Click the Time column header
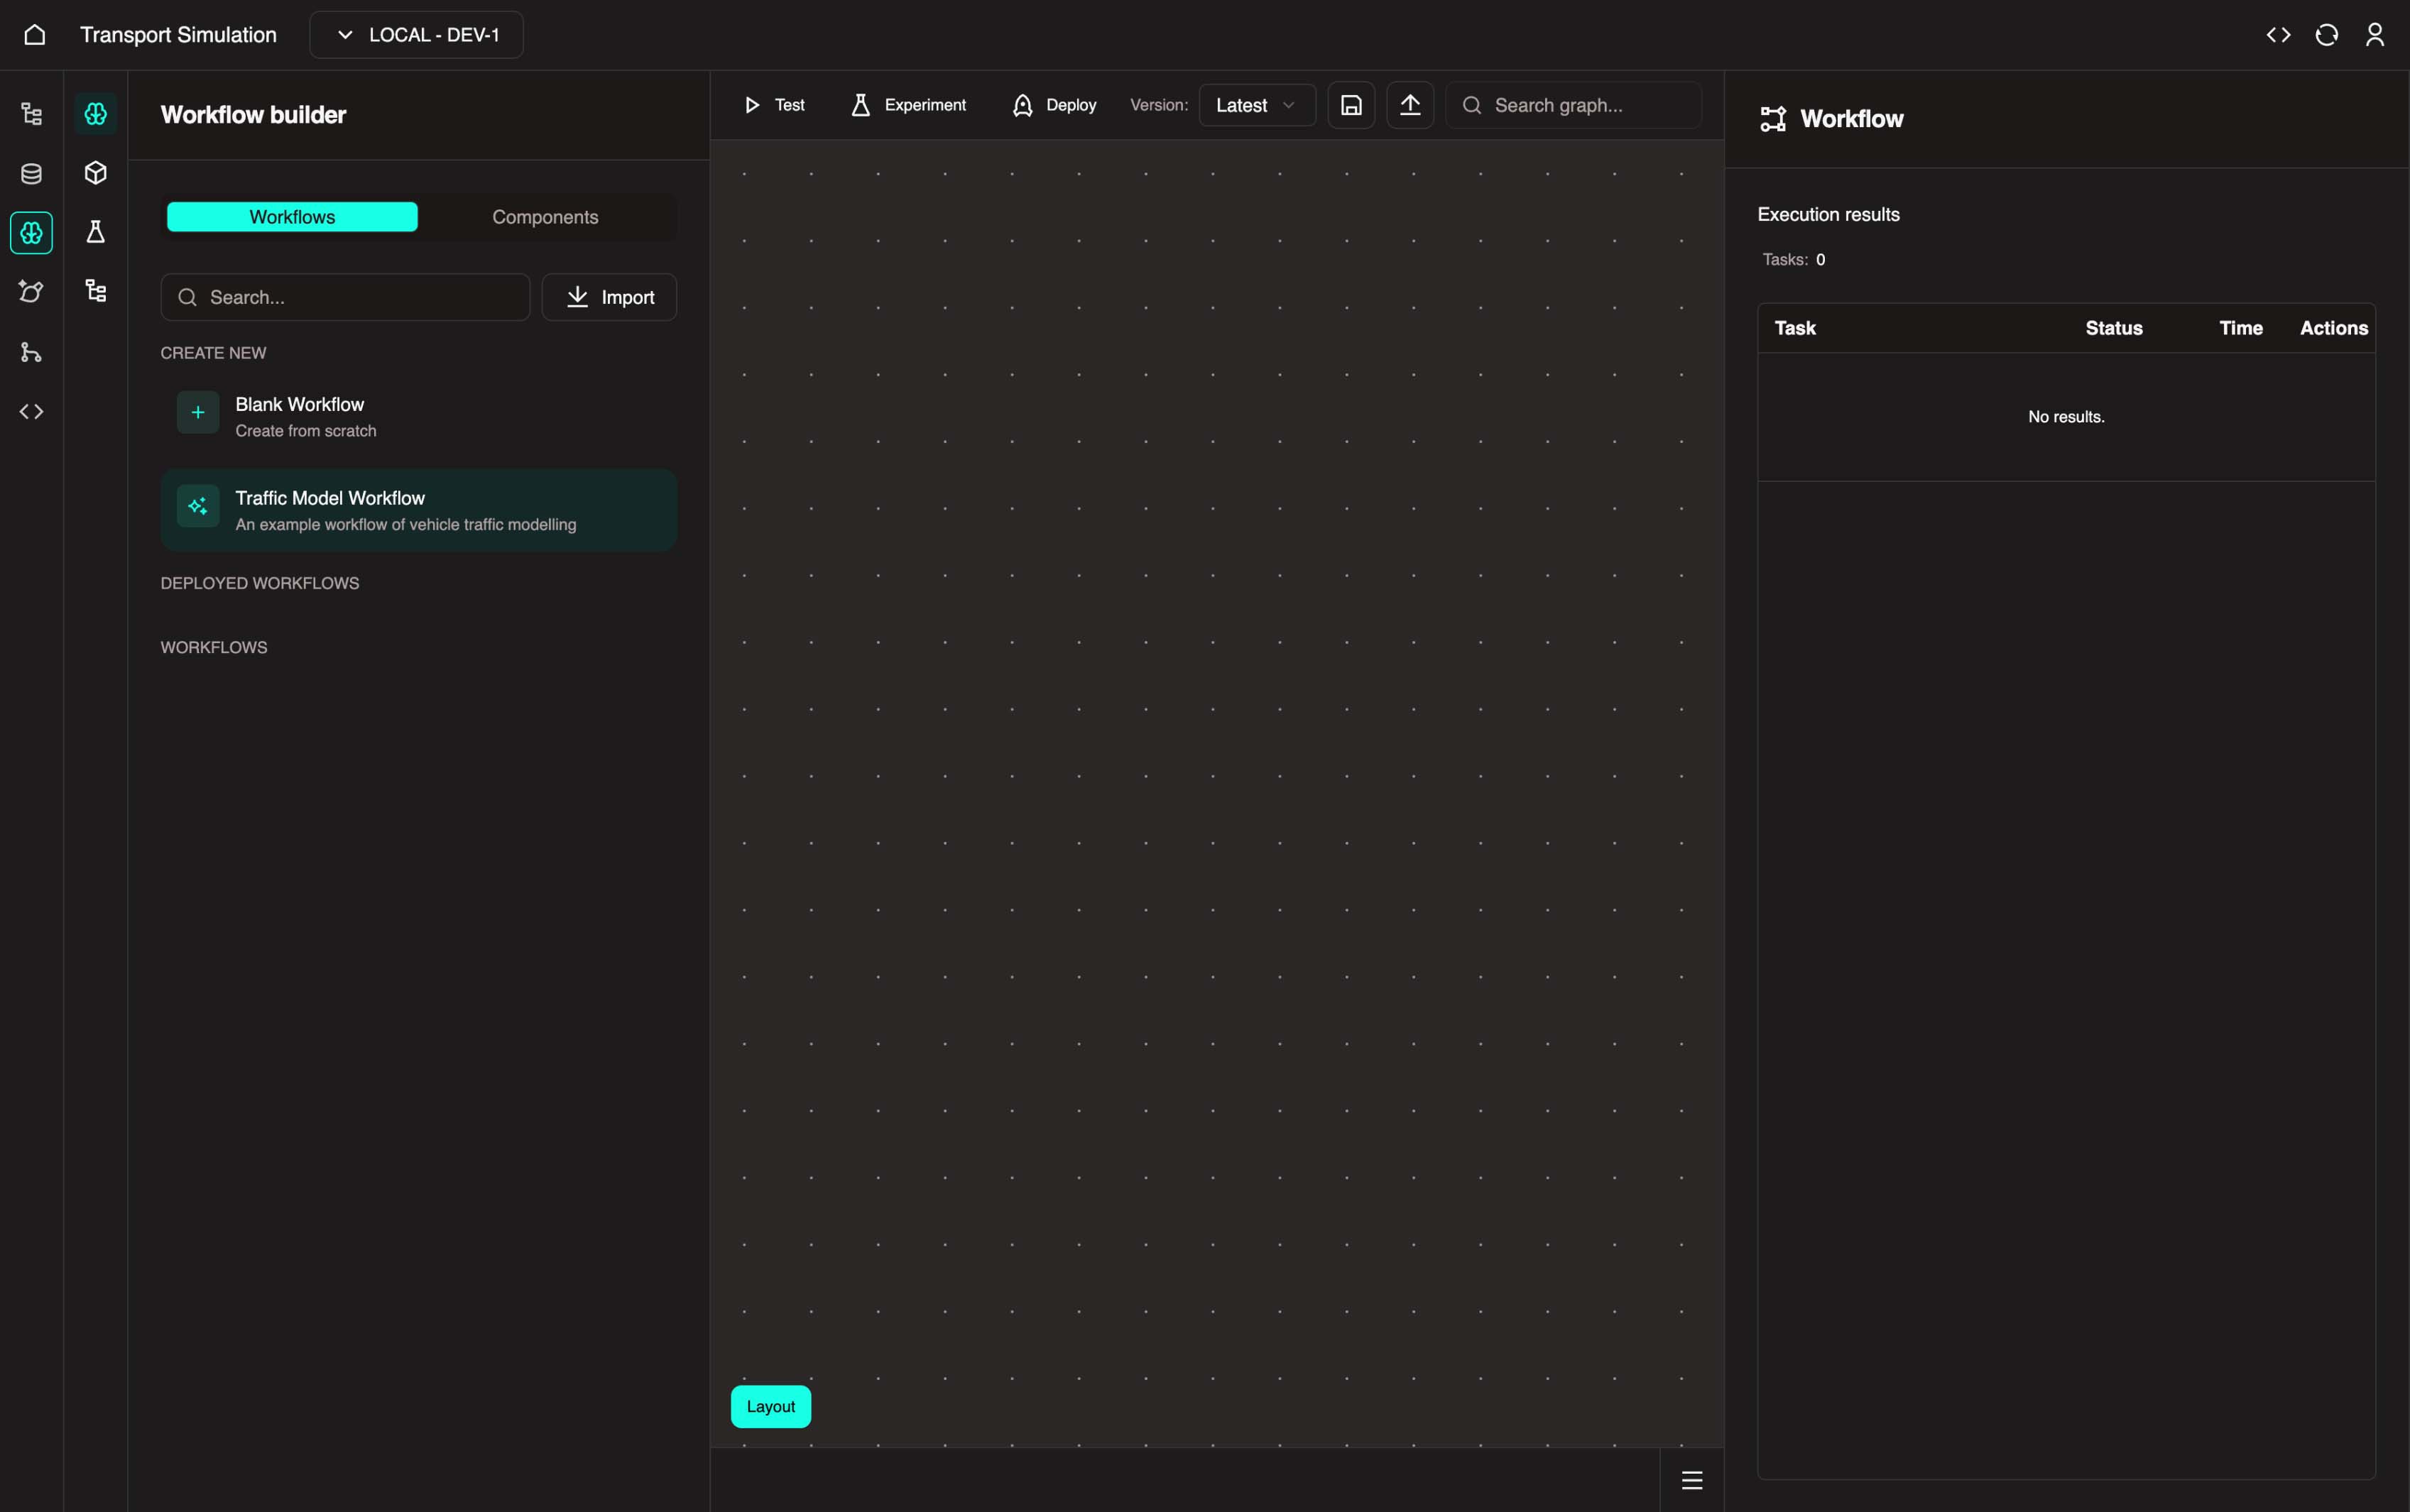Image resolution: width=2410 pixels, height=1512 pixels. tap(2241, 328)
